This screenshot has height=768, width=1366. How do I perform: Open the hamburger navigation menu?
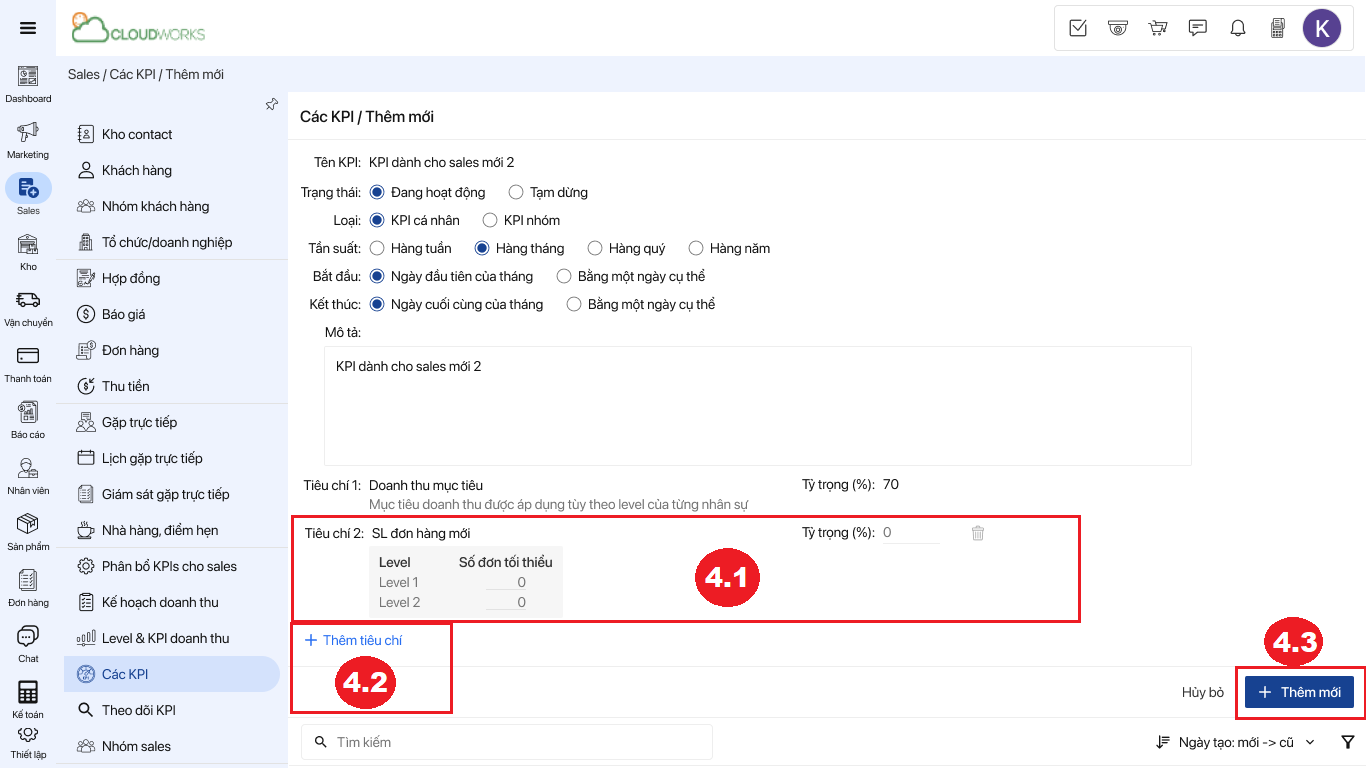coord(28,28)
